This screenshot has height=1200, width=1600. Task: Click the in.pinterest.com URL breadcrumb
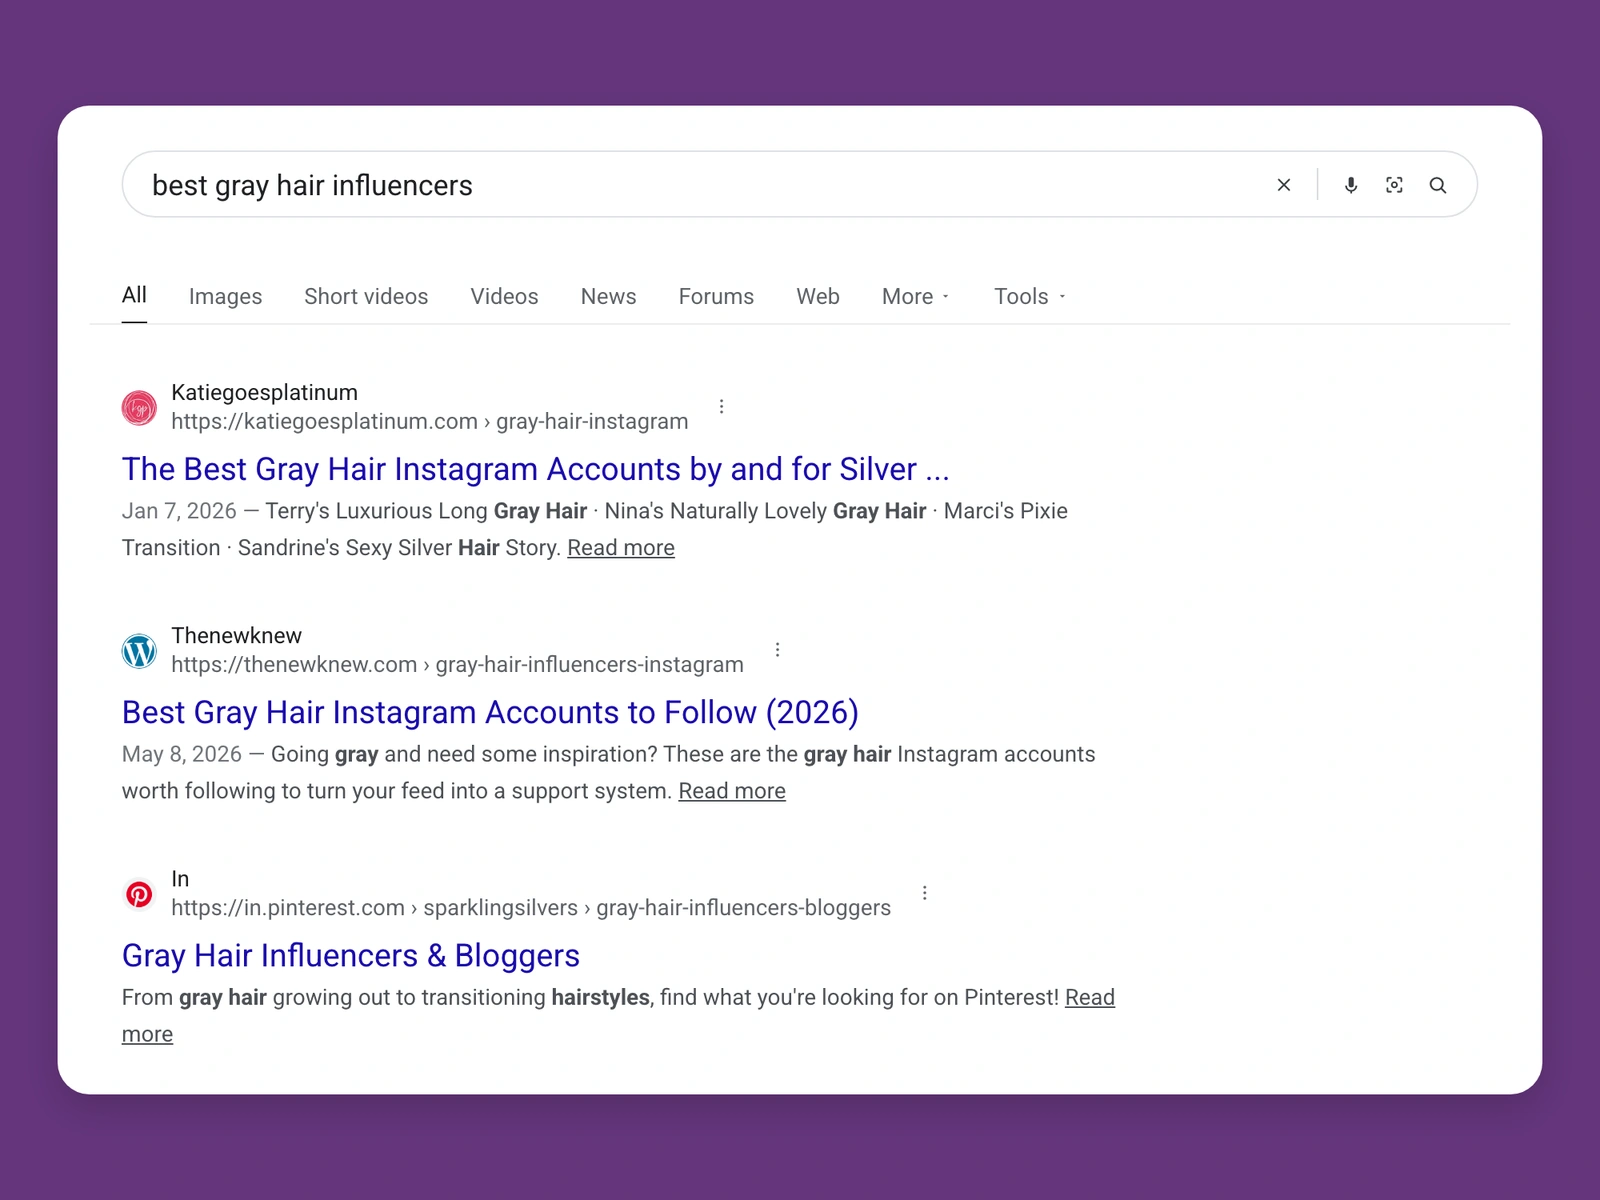pos(531,907)
